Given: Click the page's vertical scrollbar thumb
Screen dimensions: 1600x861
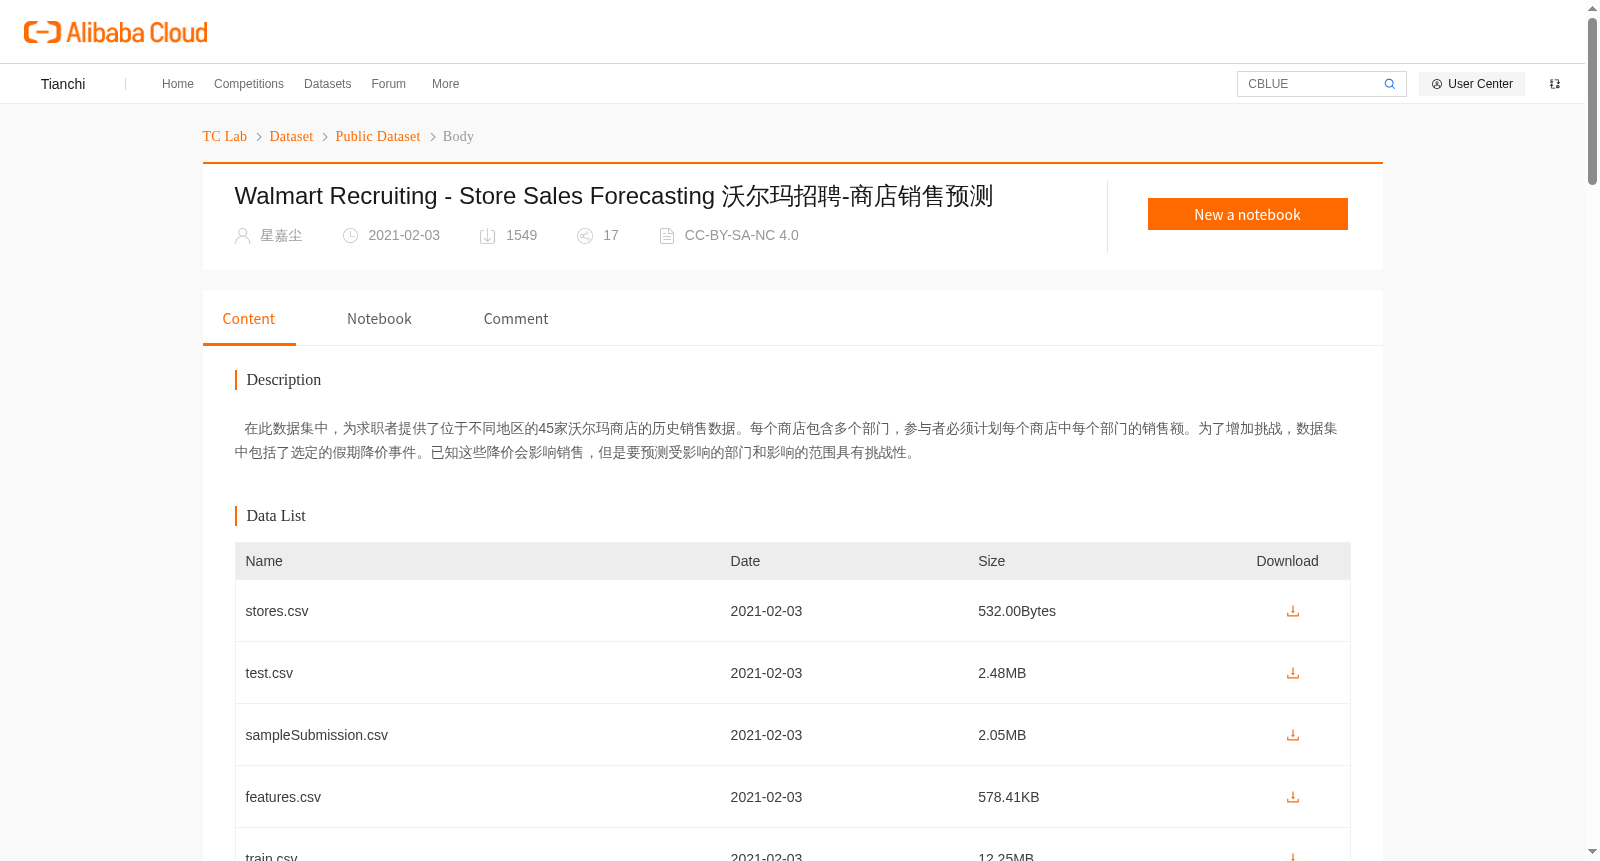Looking at the screenshot, I should pyautogui.click(x=1592, y=101).
